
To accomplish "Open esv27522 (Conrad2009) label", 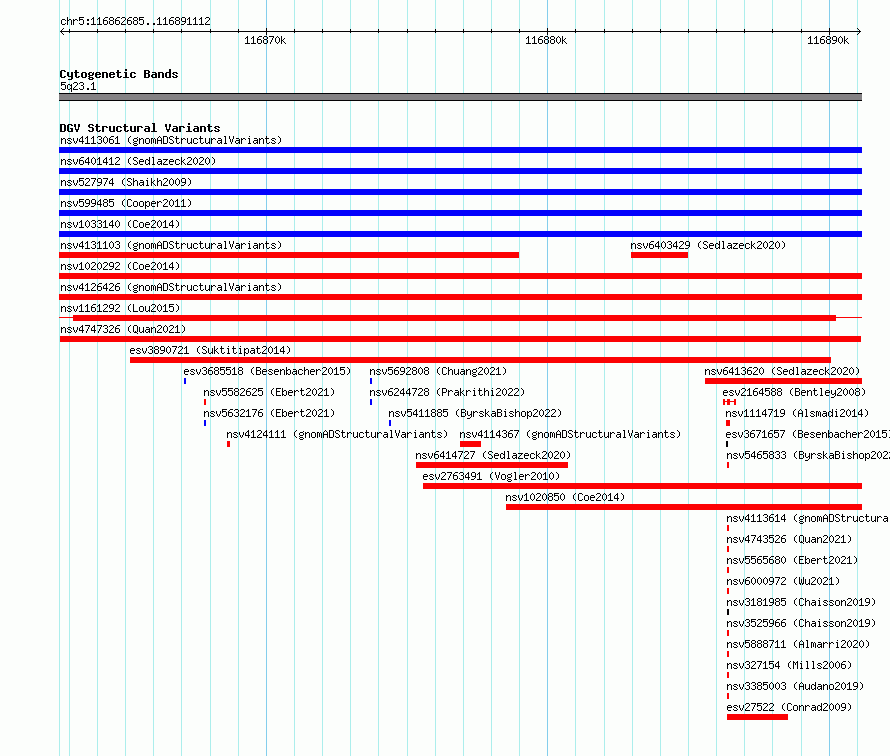I will tap(789, 707).
